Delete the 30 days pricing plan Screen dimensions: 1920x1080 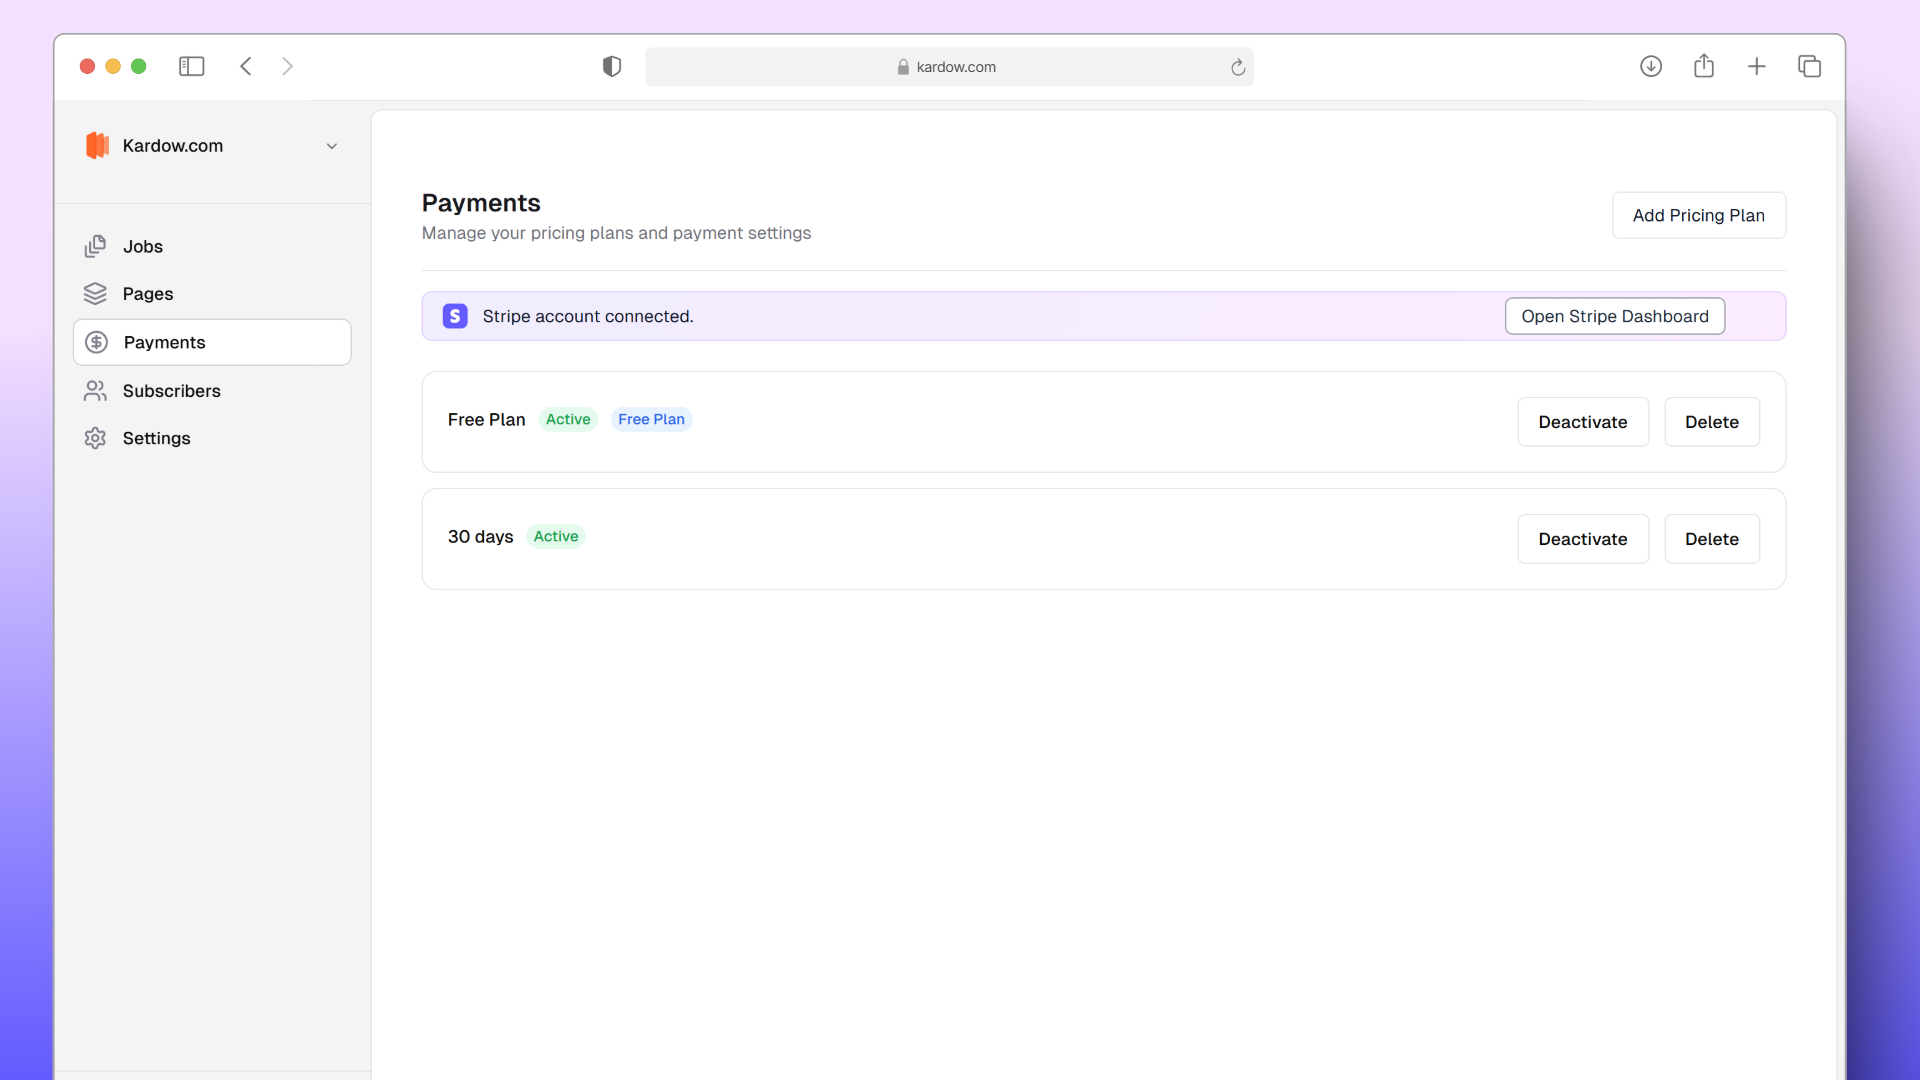[1712, 538]
